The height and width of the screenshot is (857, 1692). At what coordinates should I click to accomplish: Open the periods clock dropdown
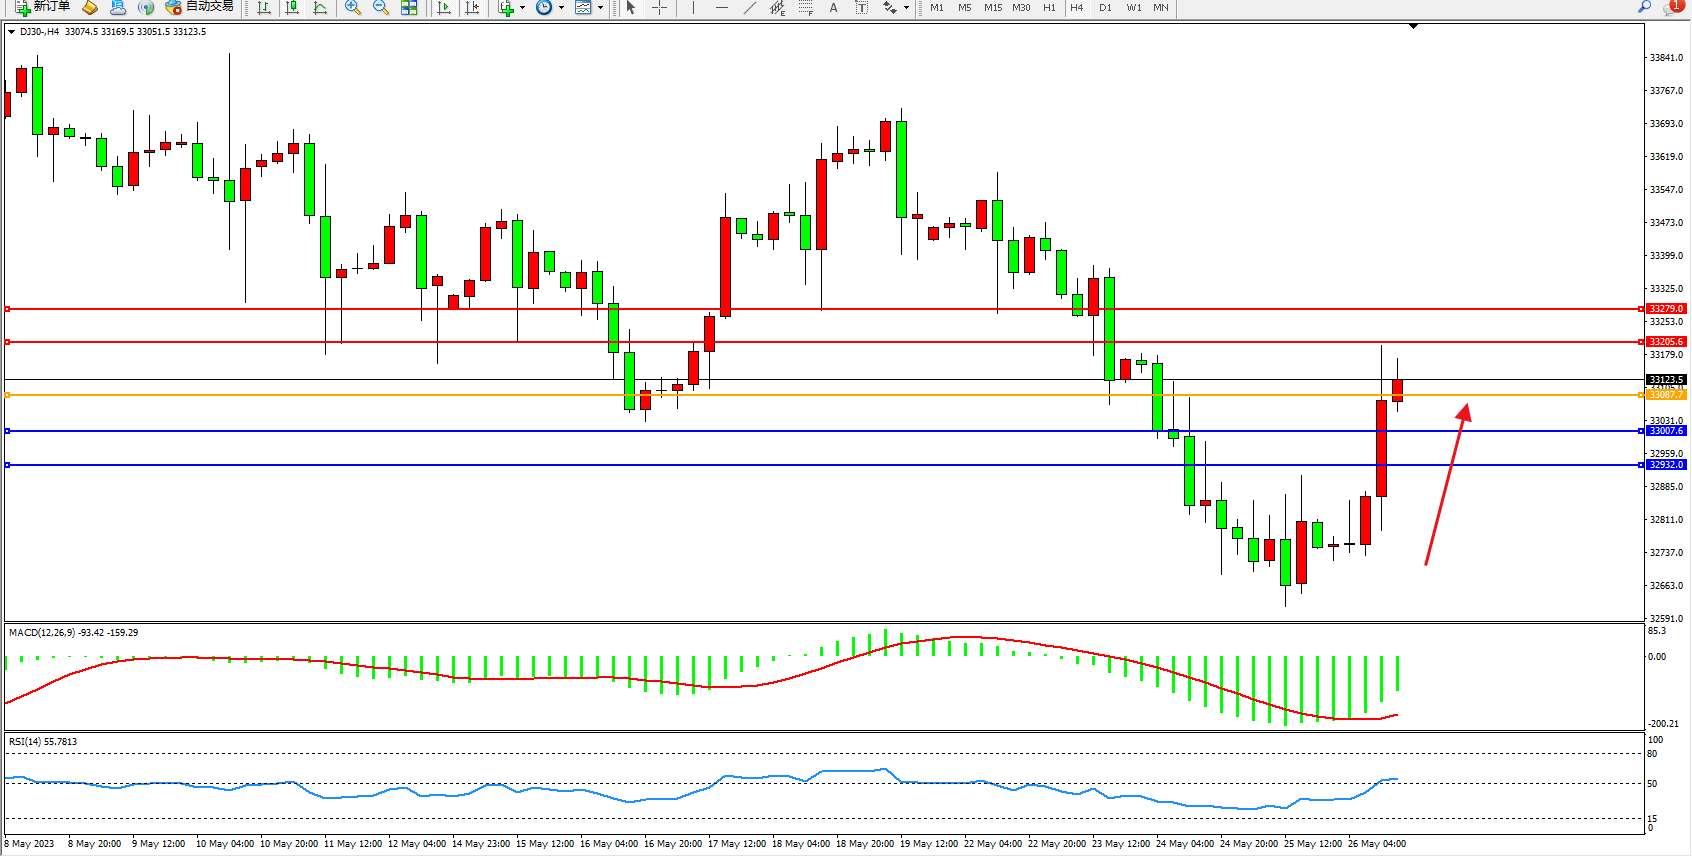pos(561,8)
